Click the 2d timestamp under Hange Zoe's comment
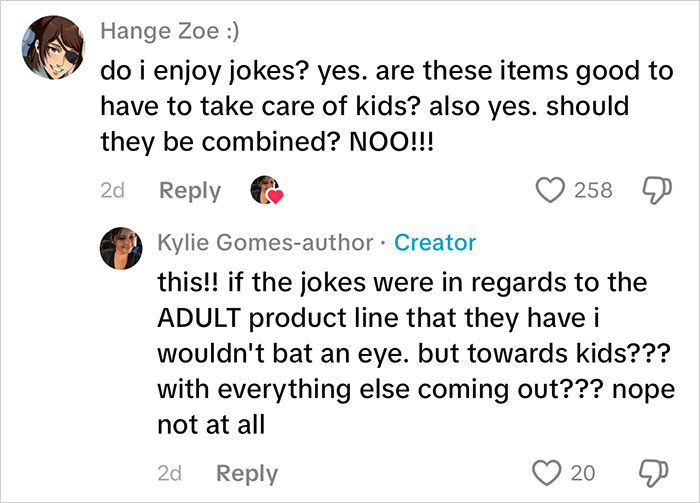Image resolution: width=700 pixels, height=503 pixels. [x=112, y=190]
